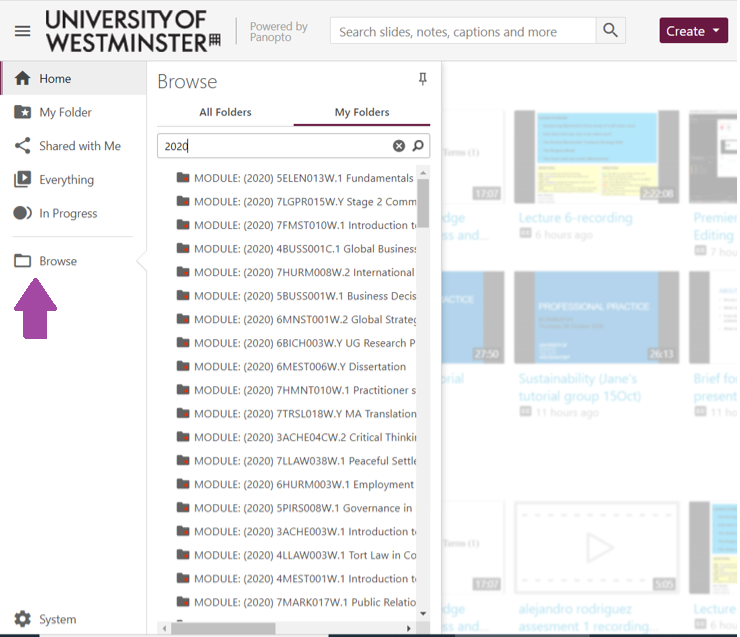Clear the 2020 folder search text
740x637 pixels.
(399, 146)
